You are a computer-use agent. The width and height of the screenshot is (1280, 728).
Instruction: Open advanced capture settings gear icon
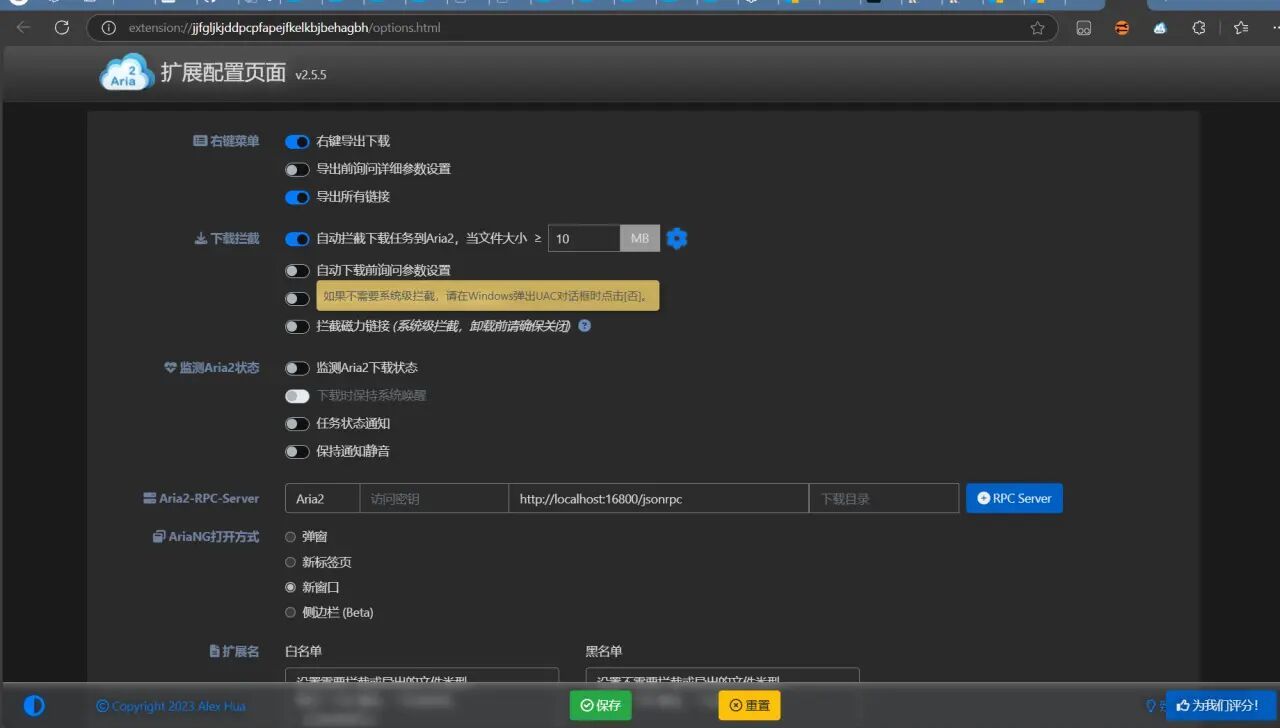click(x=677, y=238)
